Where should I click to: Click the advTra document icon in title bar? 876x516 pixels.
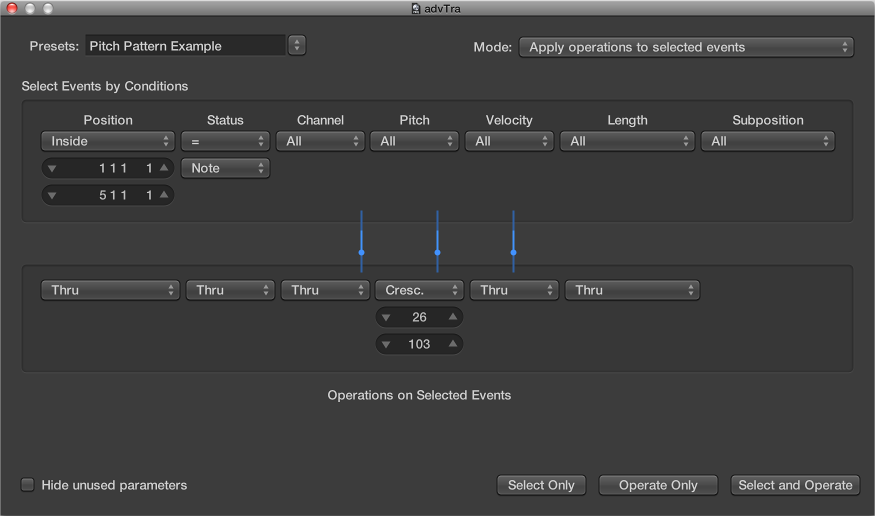coord(416,8)
